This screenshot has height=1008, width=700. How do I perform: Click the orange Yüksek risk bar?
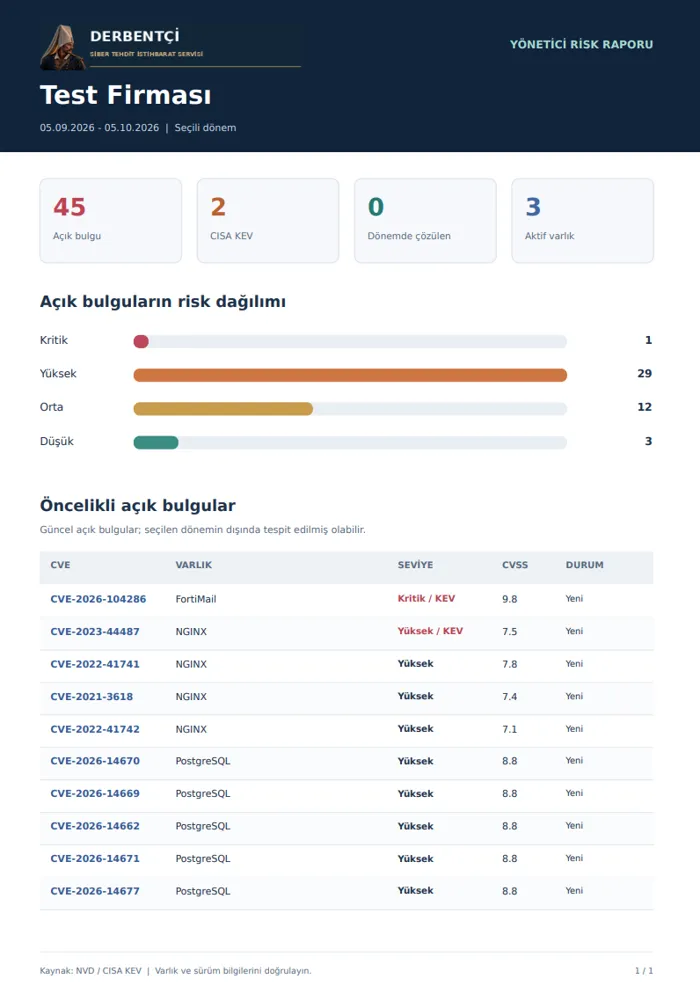click(350, 375)
